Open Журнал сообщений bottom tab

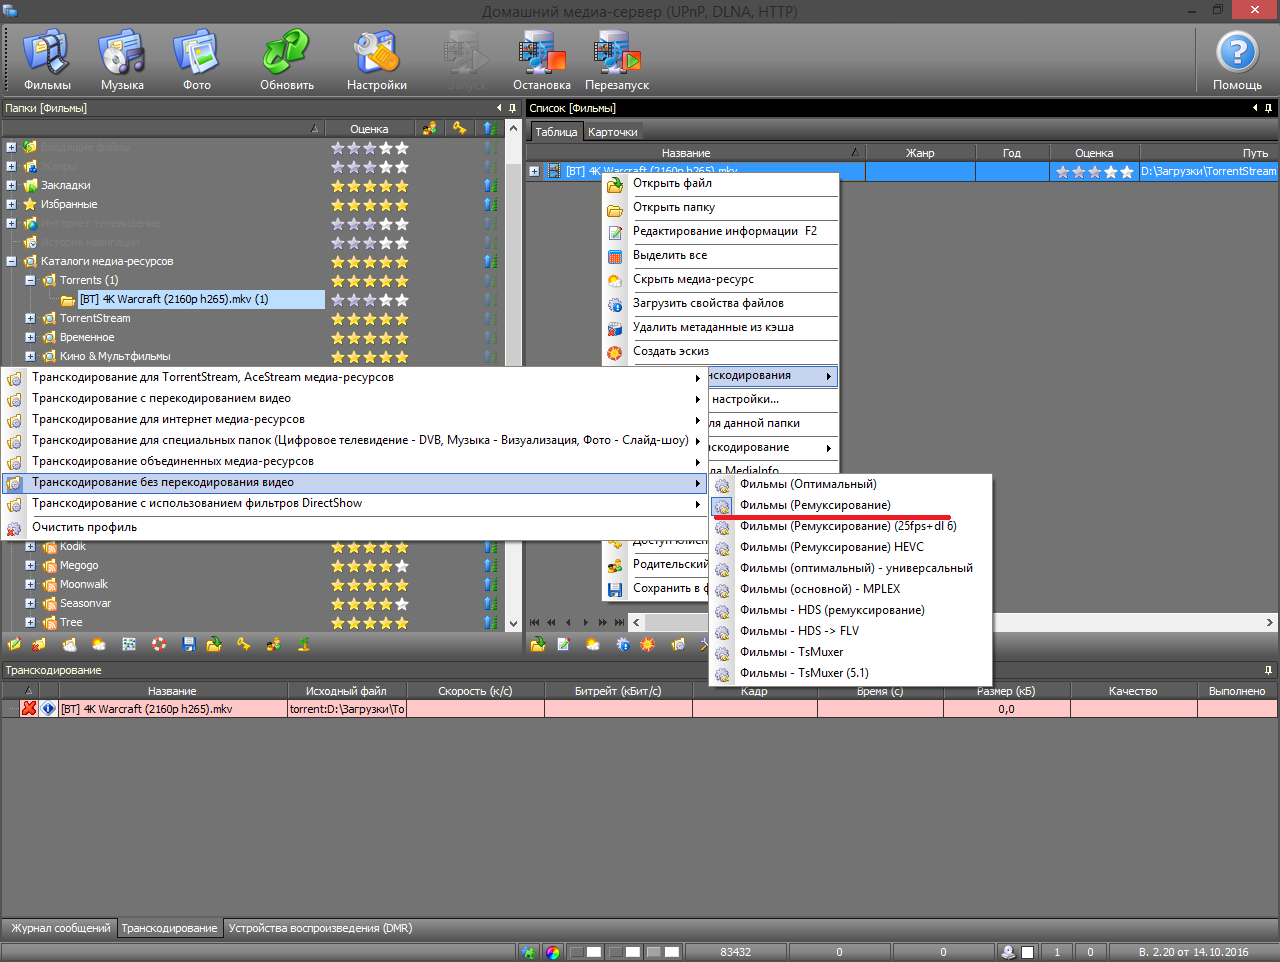click(60, 928)
